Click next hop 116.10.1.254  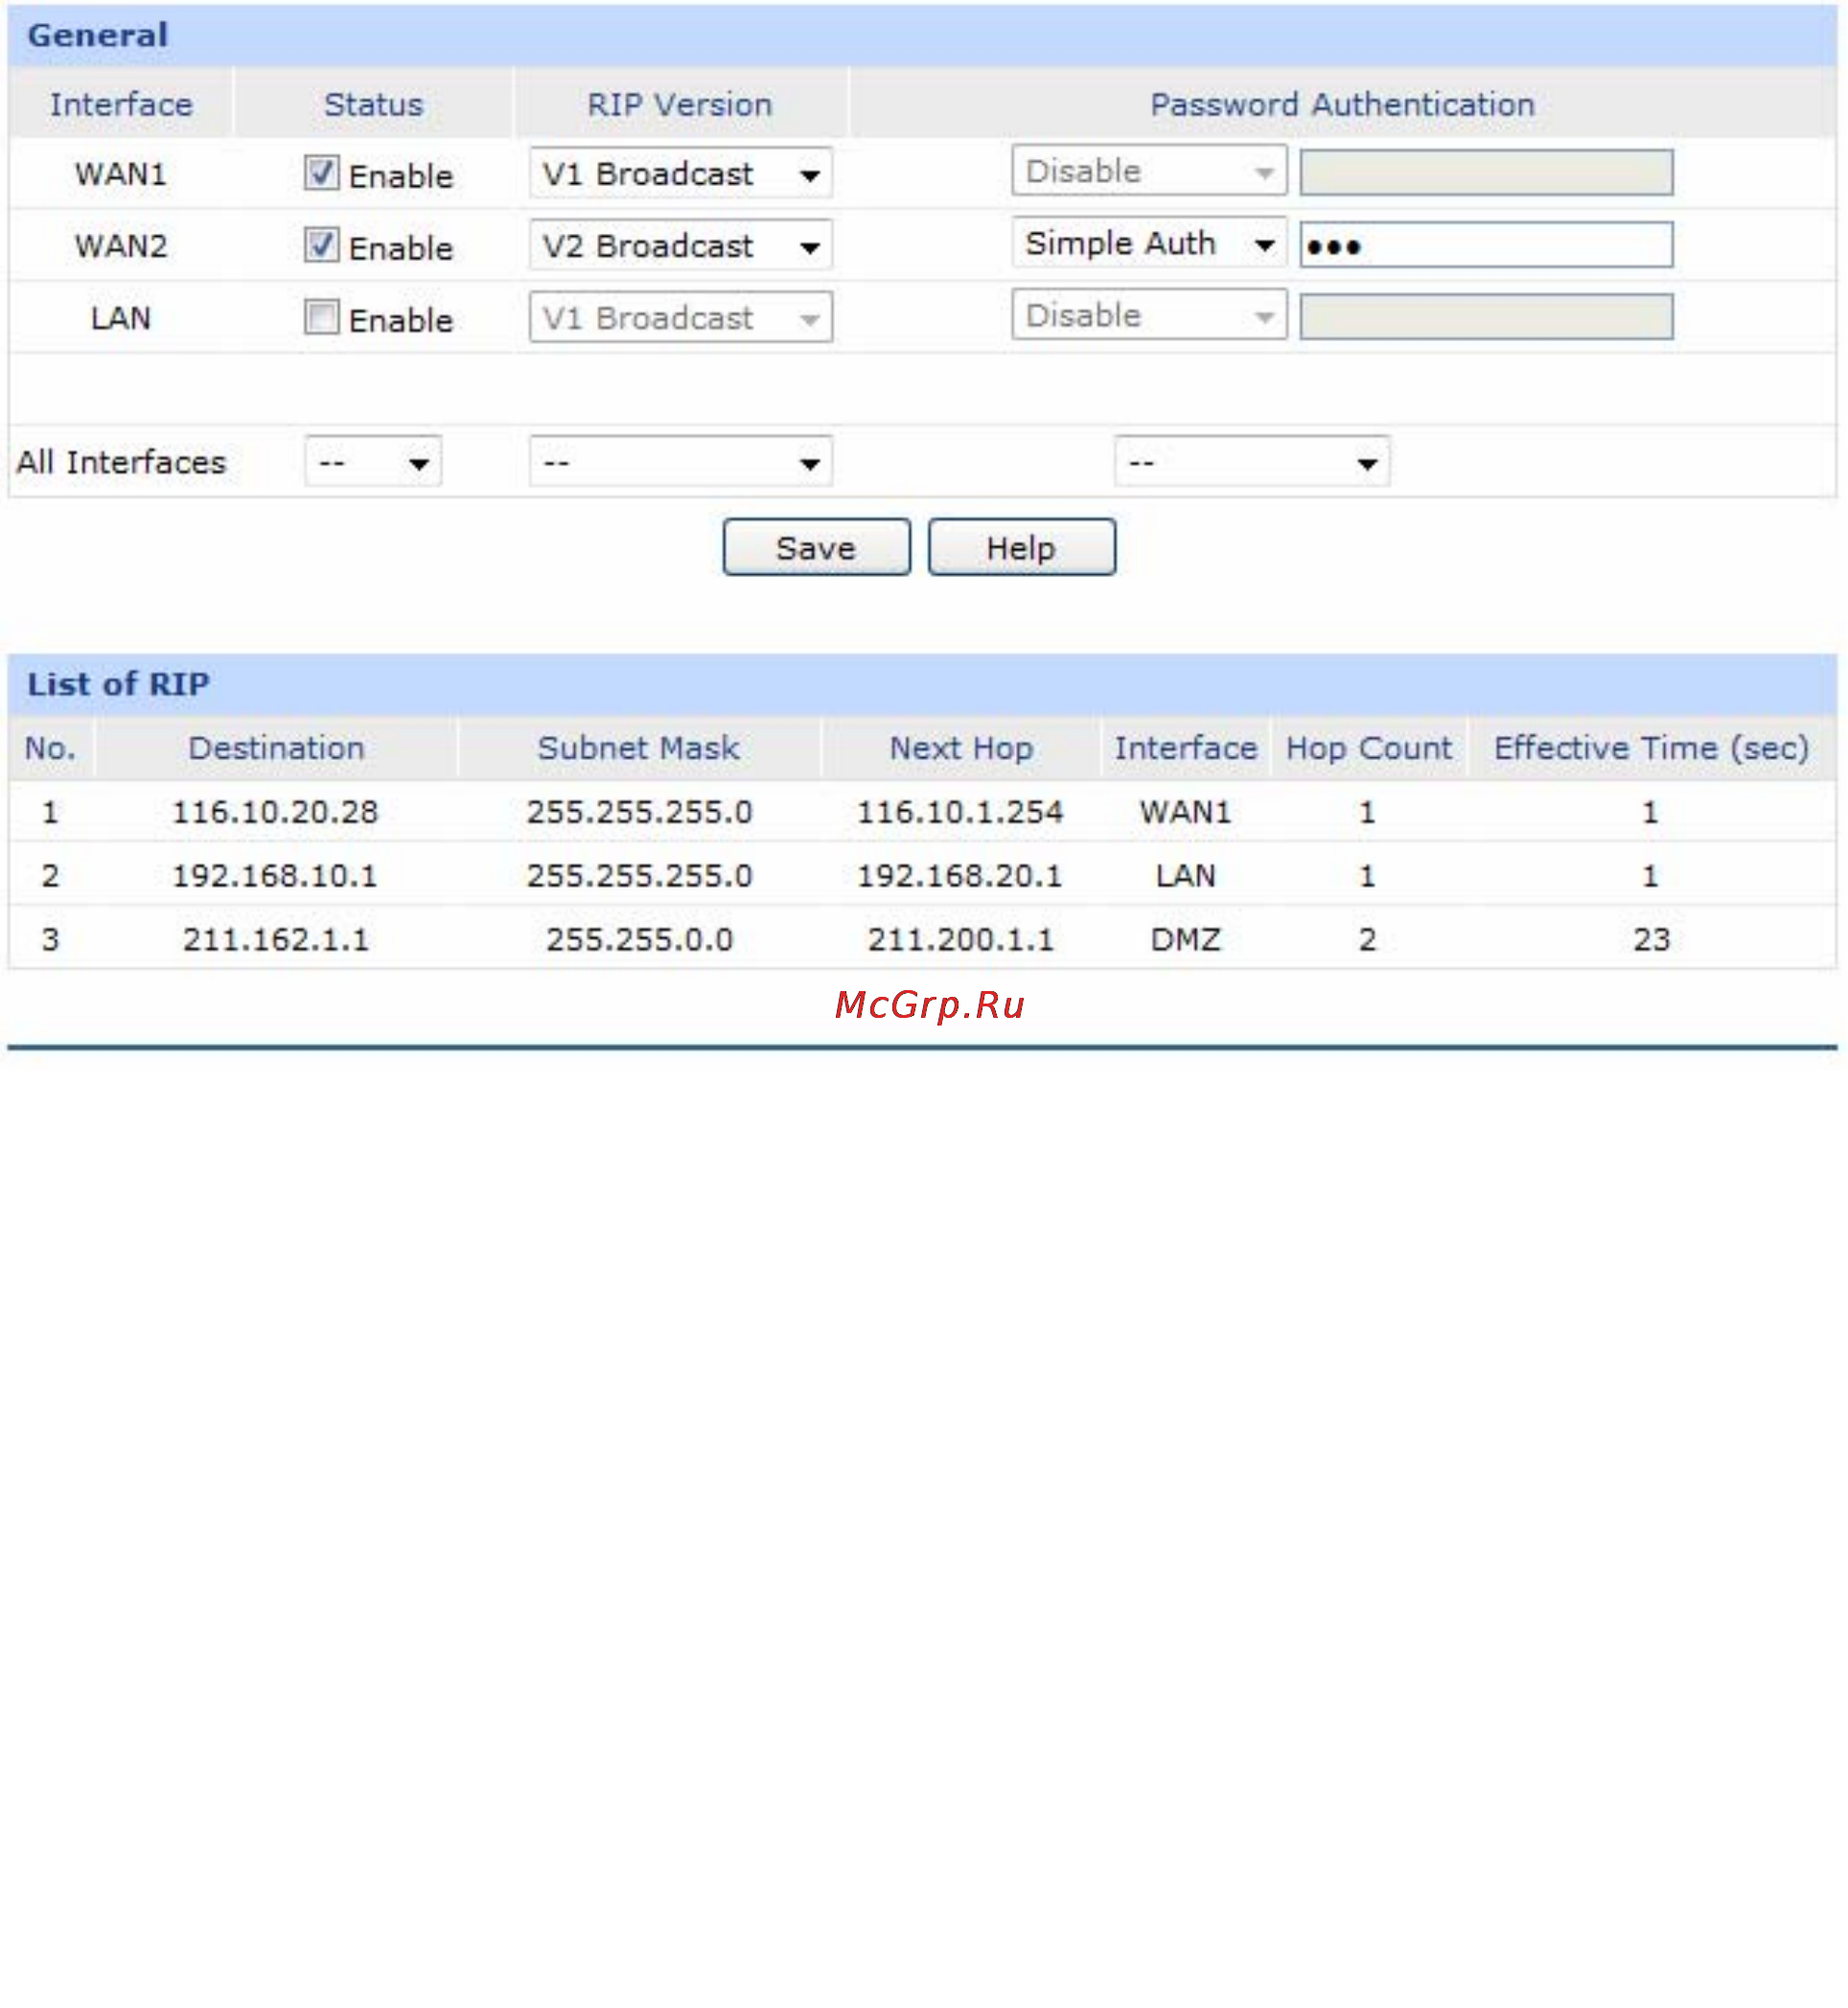pyautogui.click(x=960, y=812)
